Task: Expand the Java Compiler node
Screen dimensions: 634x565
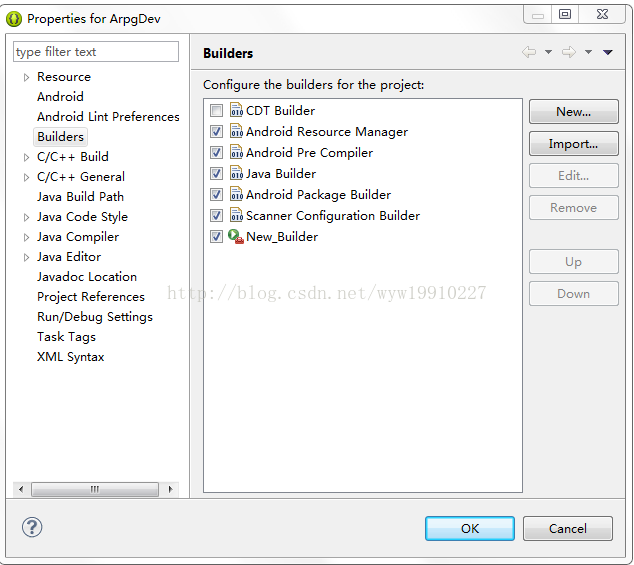Action: [x=26, y=237]
